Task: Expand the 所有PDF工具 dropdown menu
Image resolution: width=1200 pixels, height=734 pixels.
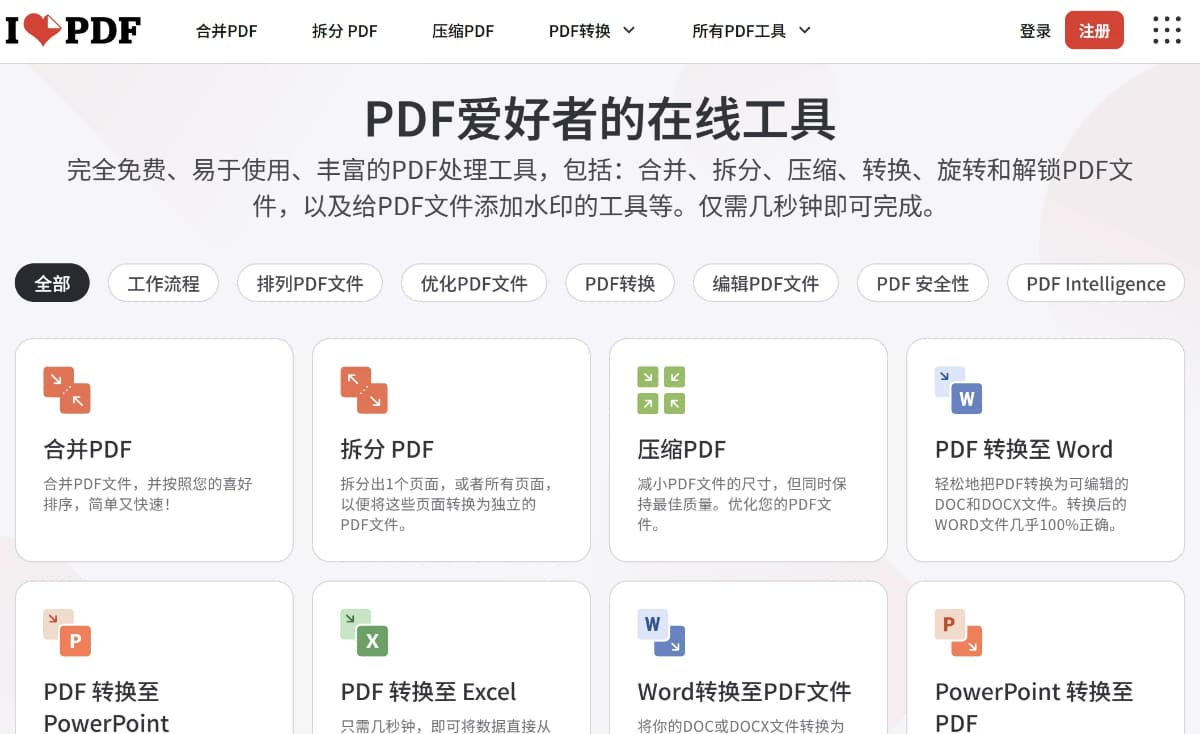Action: tap(751, 31)
